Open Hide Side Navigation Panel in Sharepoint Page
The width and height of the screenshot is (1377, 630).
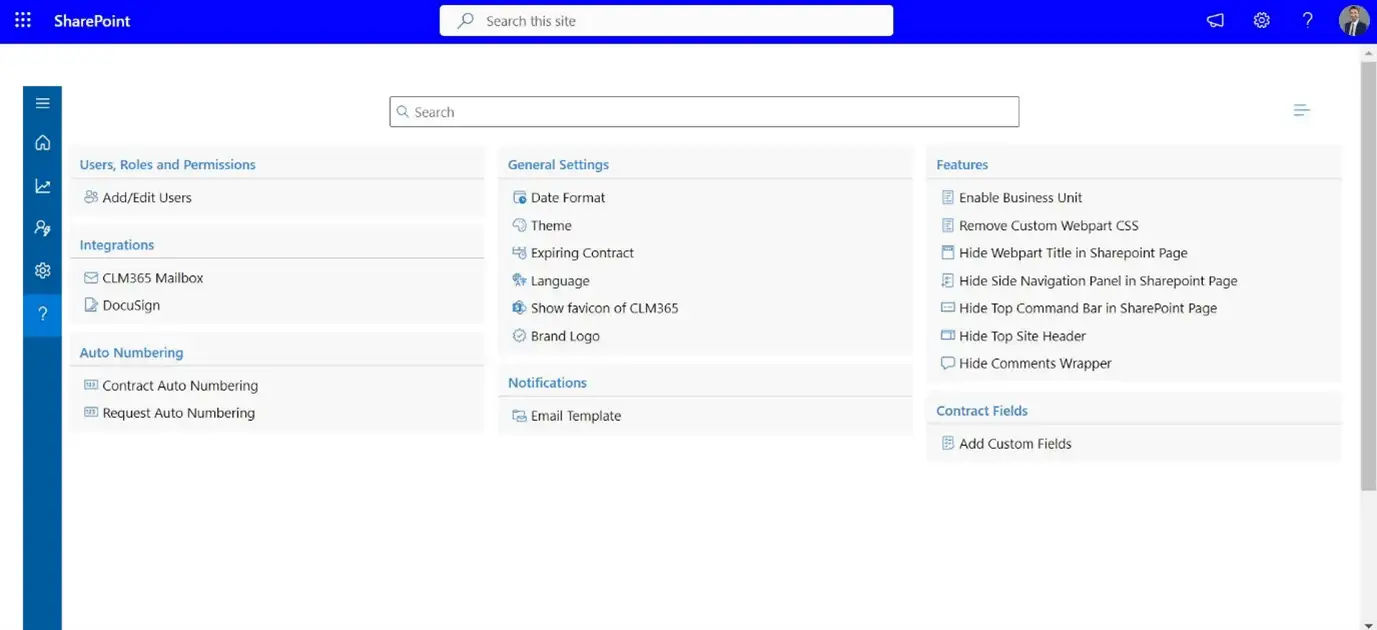[x=1098, y=281]
